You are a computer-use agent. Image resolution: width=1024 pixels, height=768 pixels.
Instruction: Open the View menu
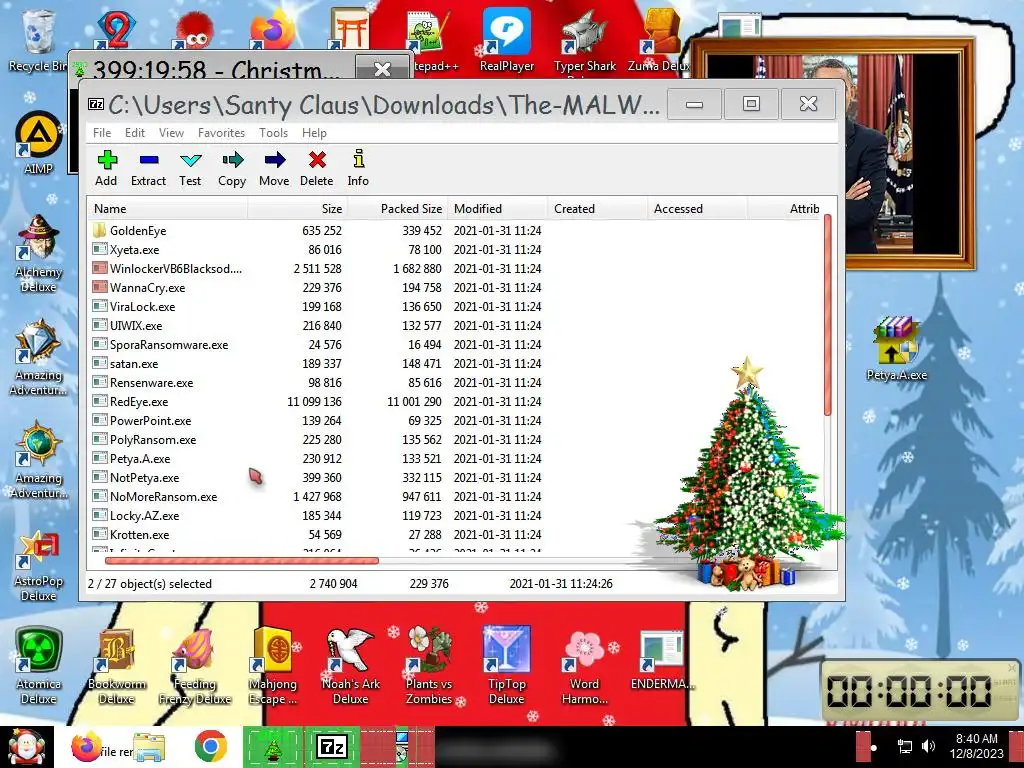point(171,133)
